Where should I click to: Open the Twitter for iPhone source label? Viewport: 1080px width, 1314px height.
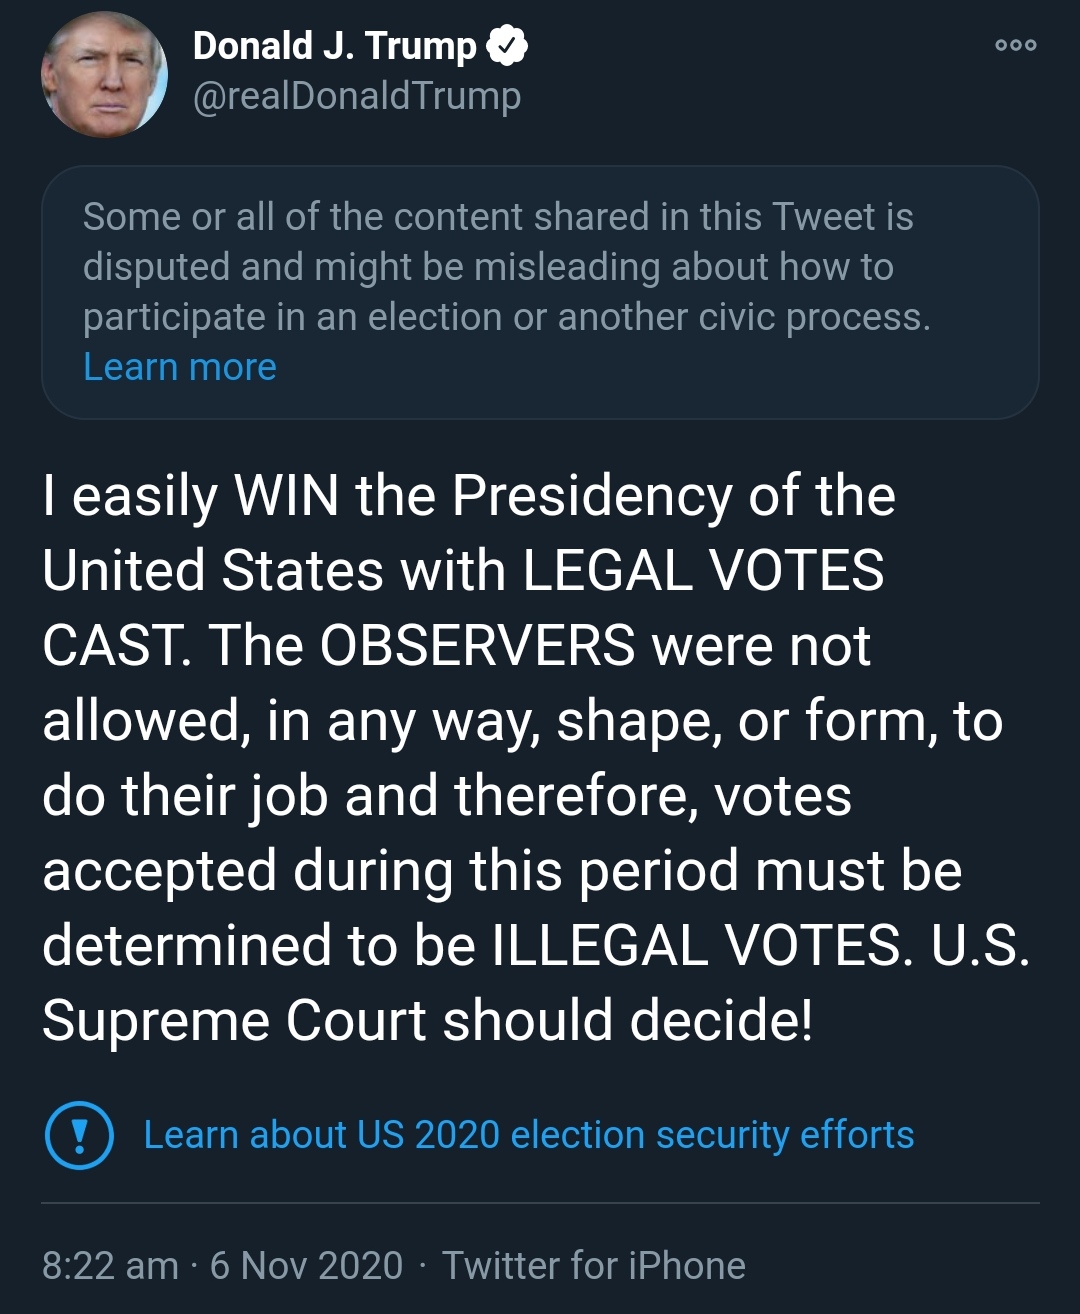coord(594,1265)
